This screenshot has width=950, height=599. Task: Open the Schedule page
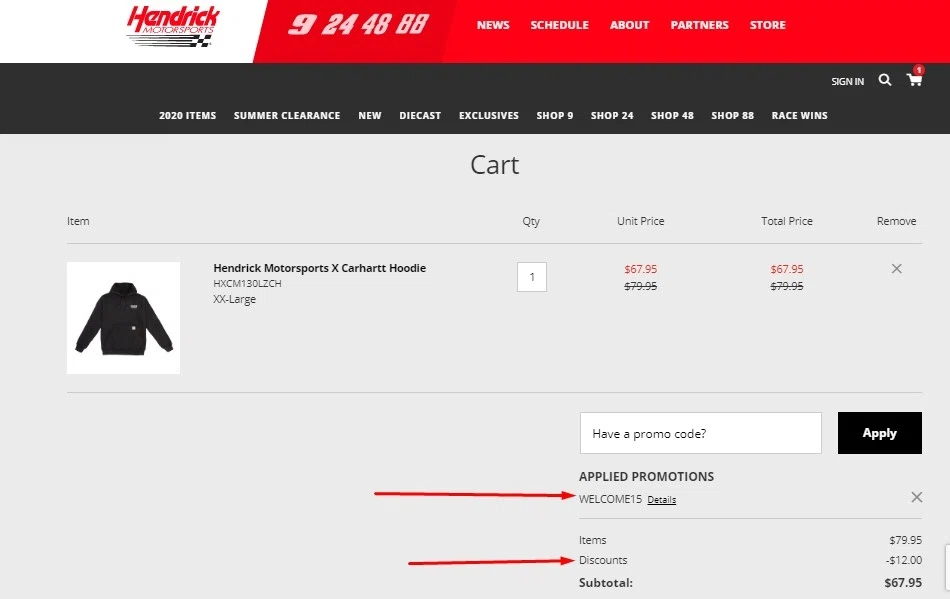pyautogui.click(x=559, y=25)
